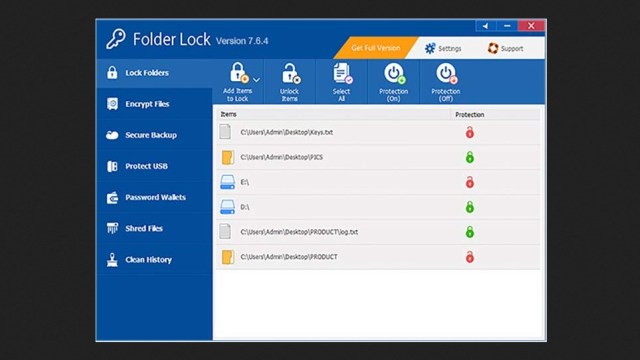Click the Keys.txt file icon
This screenshot has width=640, height=360.
pyautogui.click(x=225, y=132)
